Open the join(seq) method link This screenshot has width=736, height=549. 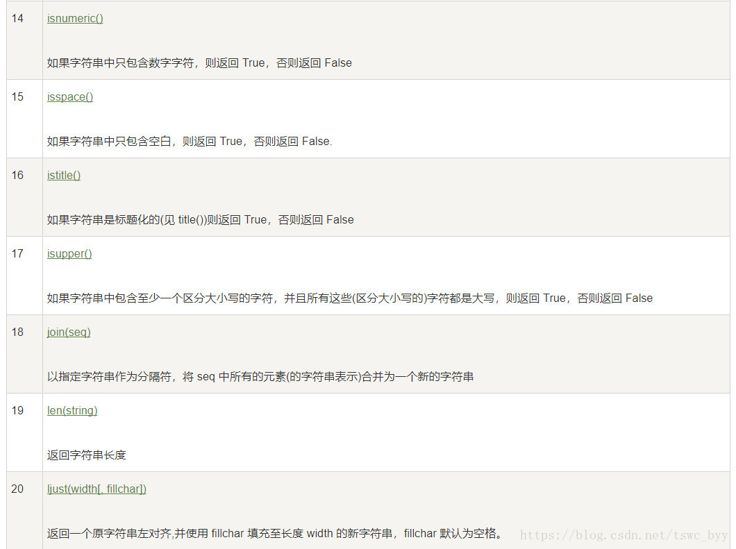(x=69, y=332)
